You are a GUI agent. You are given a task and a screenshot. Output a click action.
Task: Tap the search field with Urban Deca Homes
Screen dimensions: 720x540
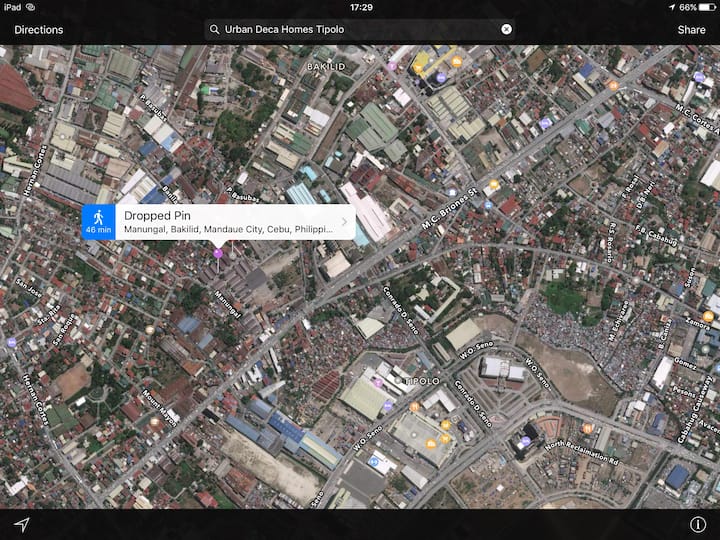click(360, 30)
